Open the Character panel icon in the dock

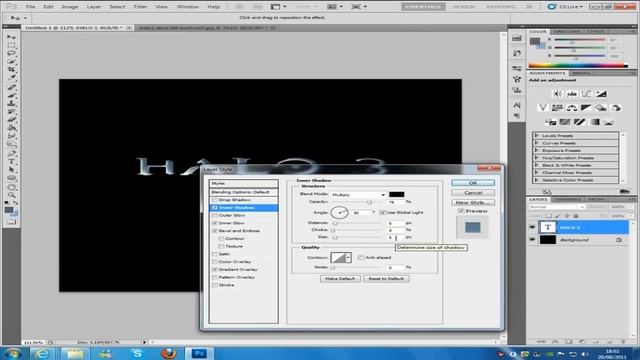click(517, 105)
